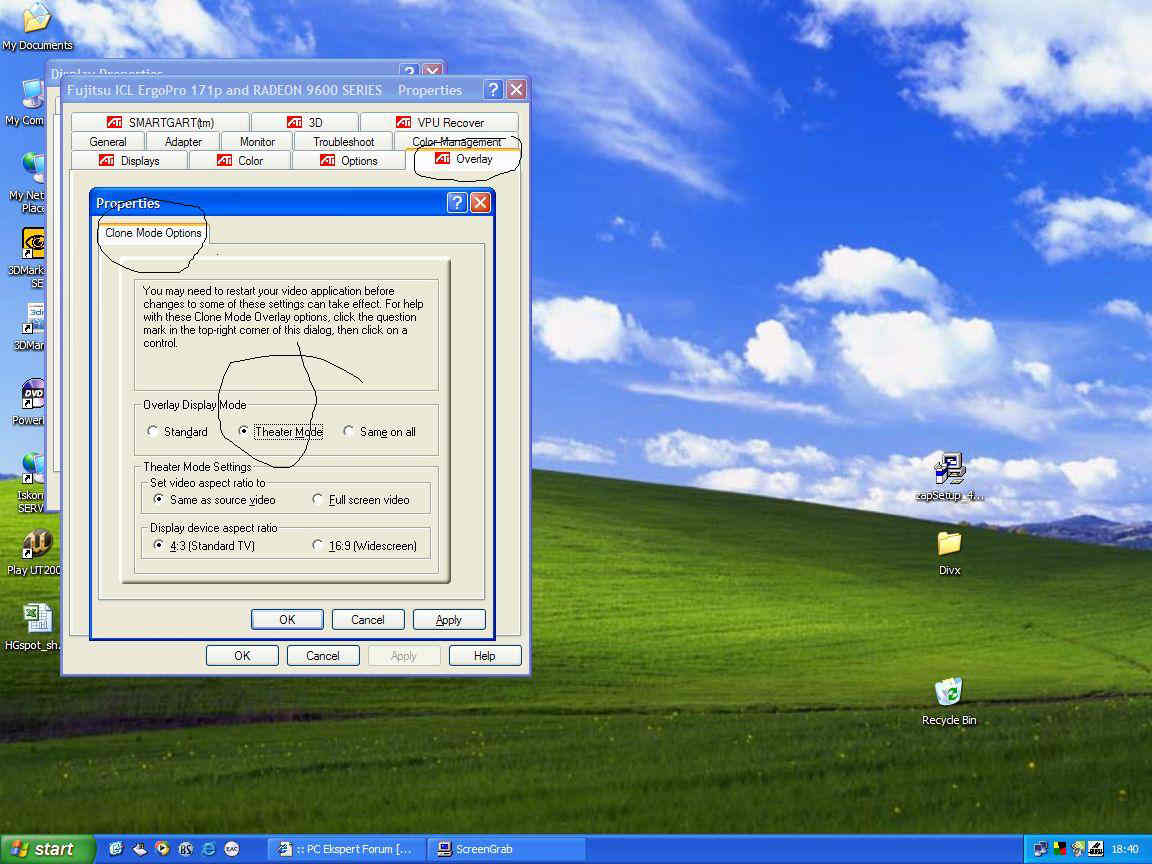Switch to the ATI 3D tab
This screenshot has width=1152, height=864.
pyautogui.click(x=305, y=123)
